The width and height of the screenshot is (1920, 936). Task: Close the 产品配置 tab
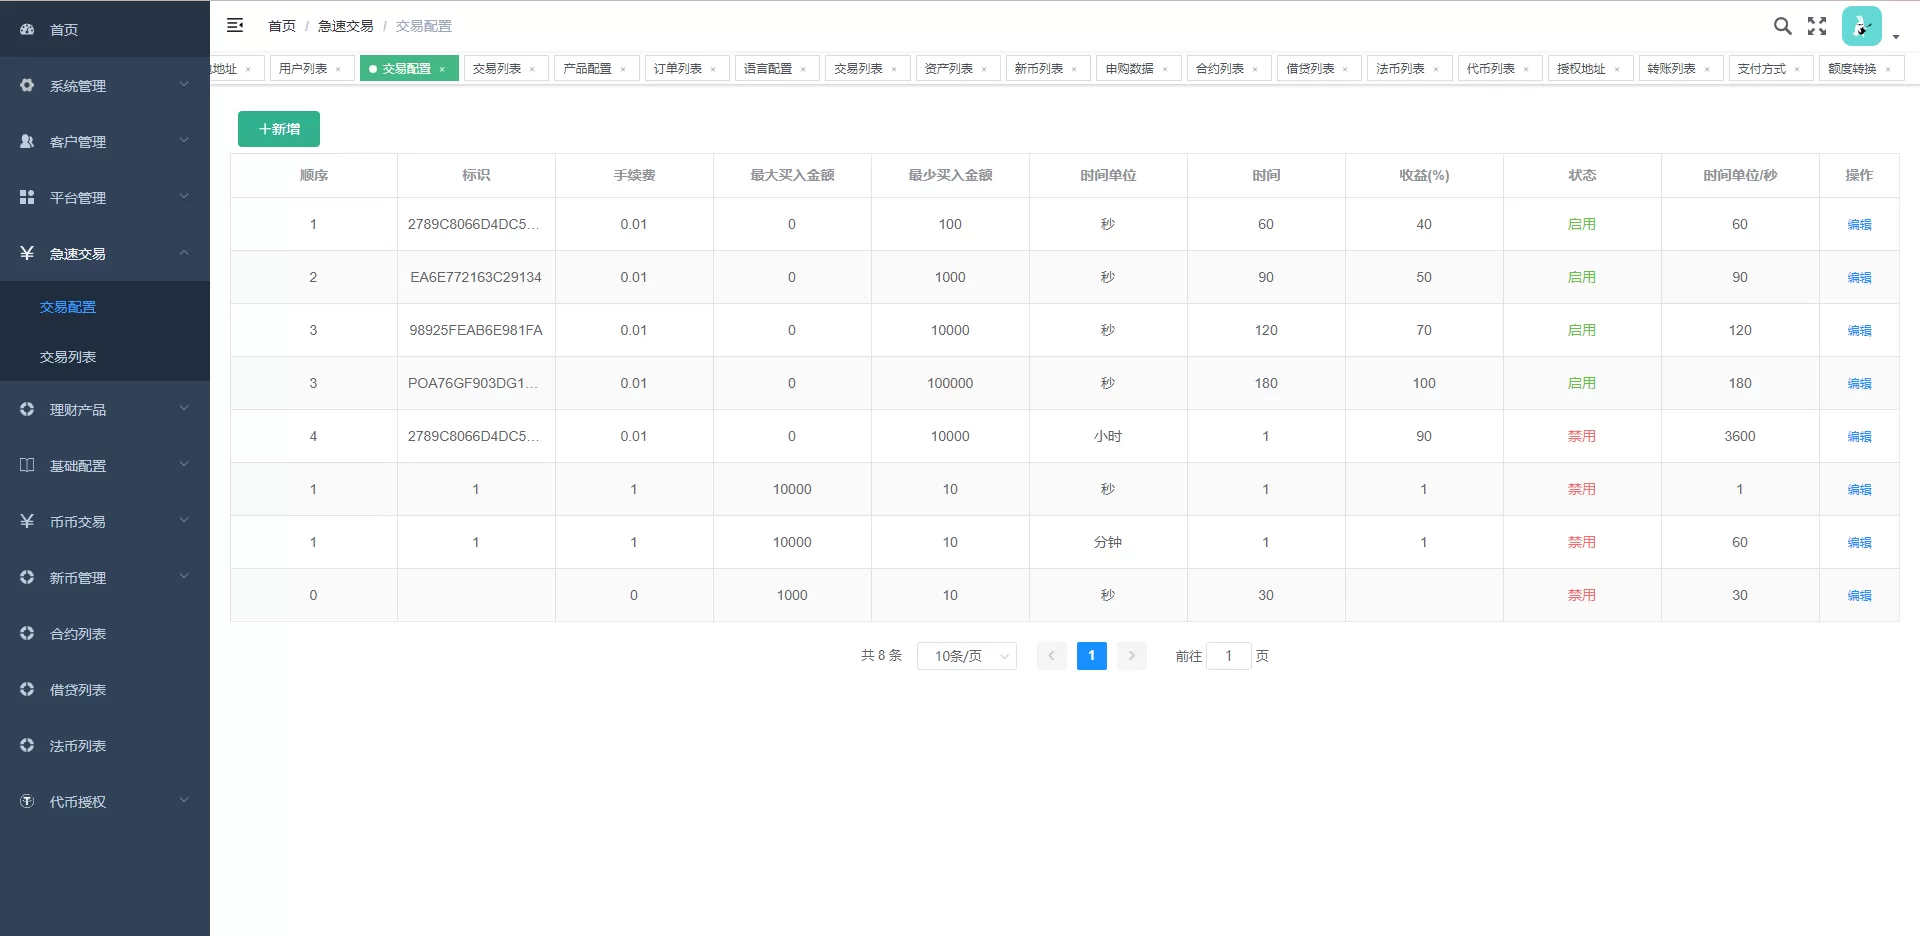(x=623, y=69)
